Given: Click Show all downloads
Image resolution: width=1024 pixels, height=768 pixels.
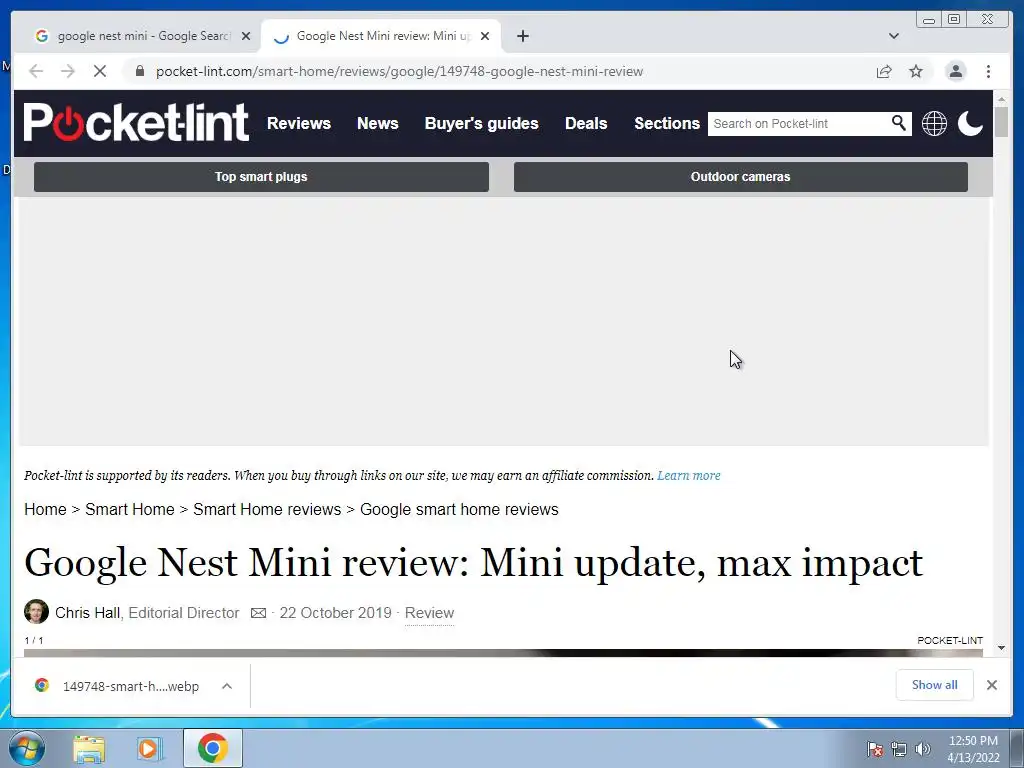Looking at the screenshot, I should tap(935, 684).
